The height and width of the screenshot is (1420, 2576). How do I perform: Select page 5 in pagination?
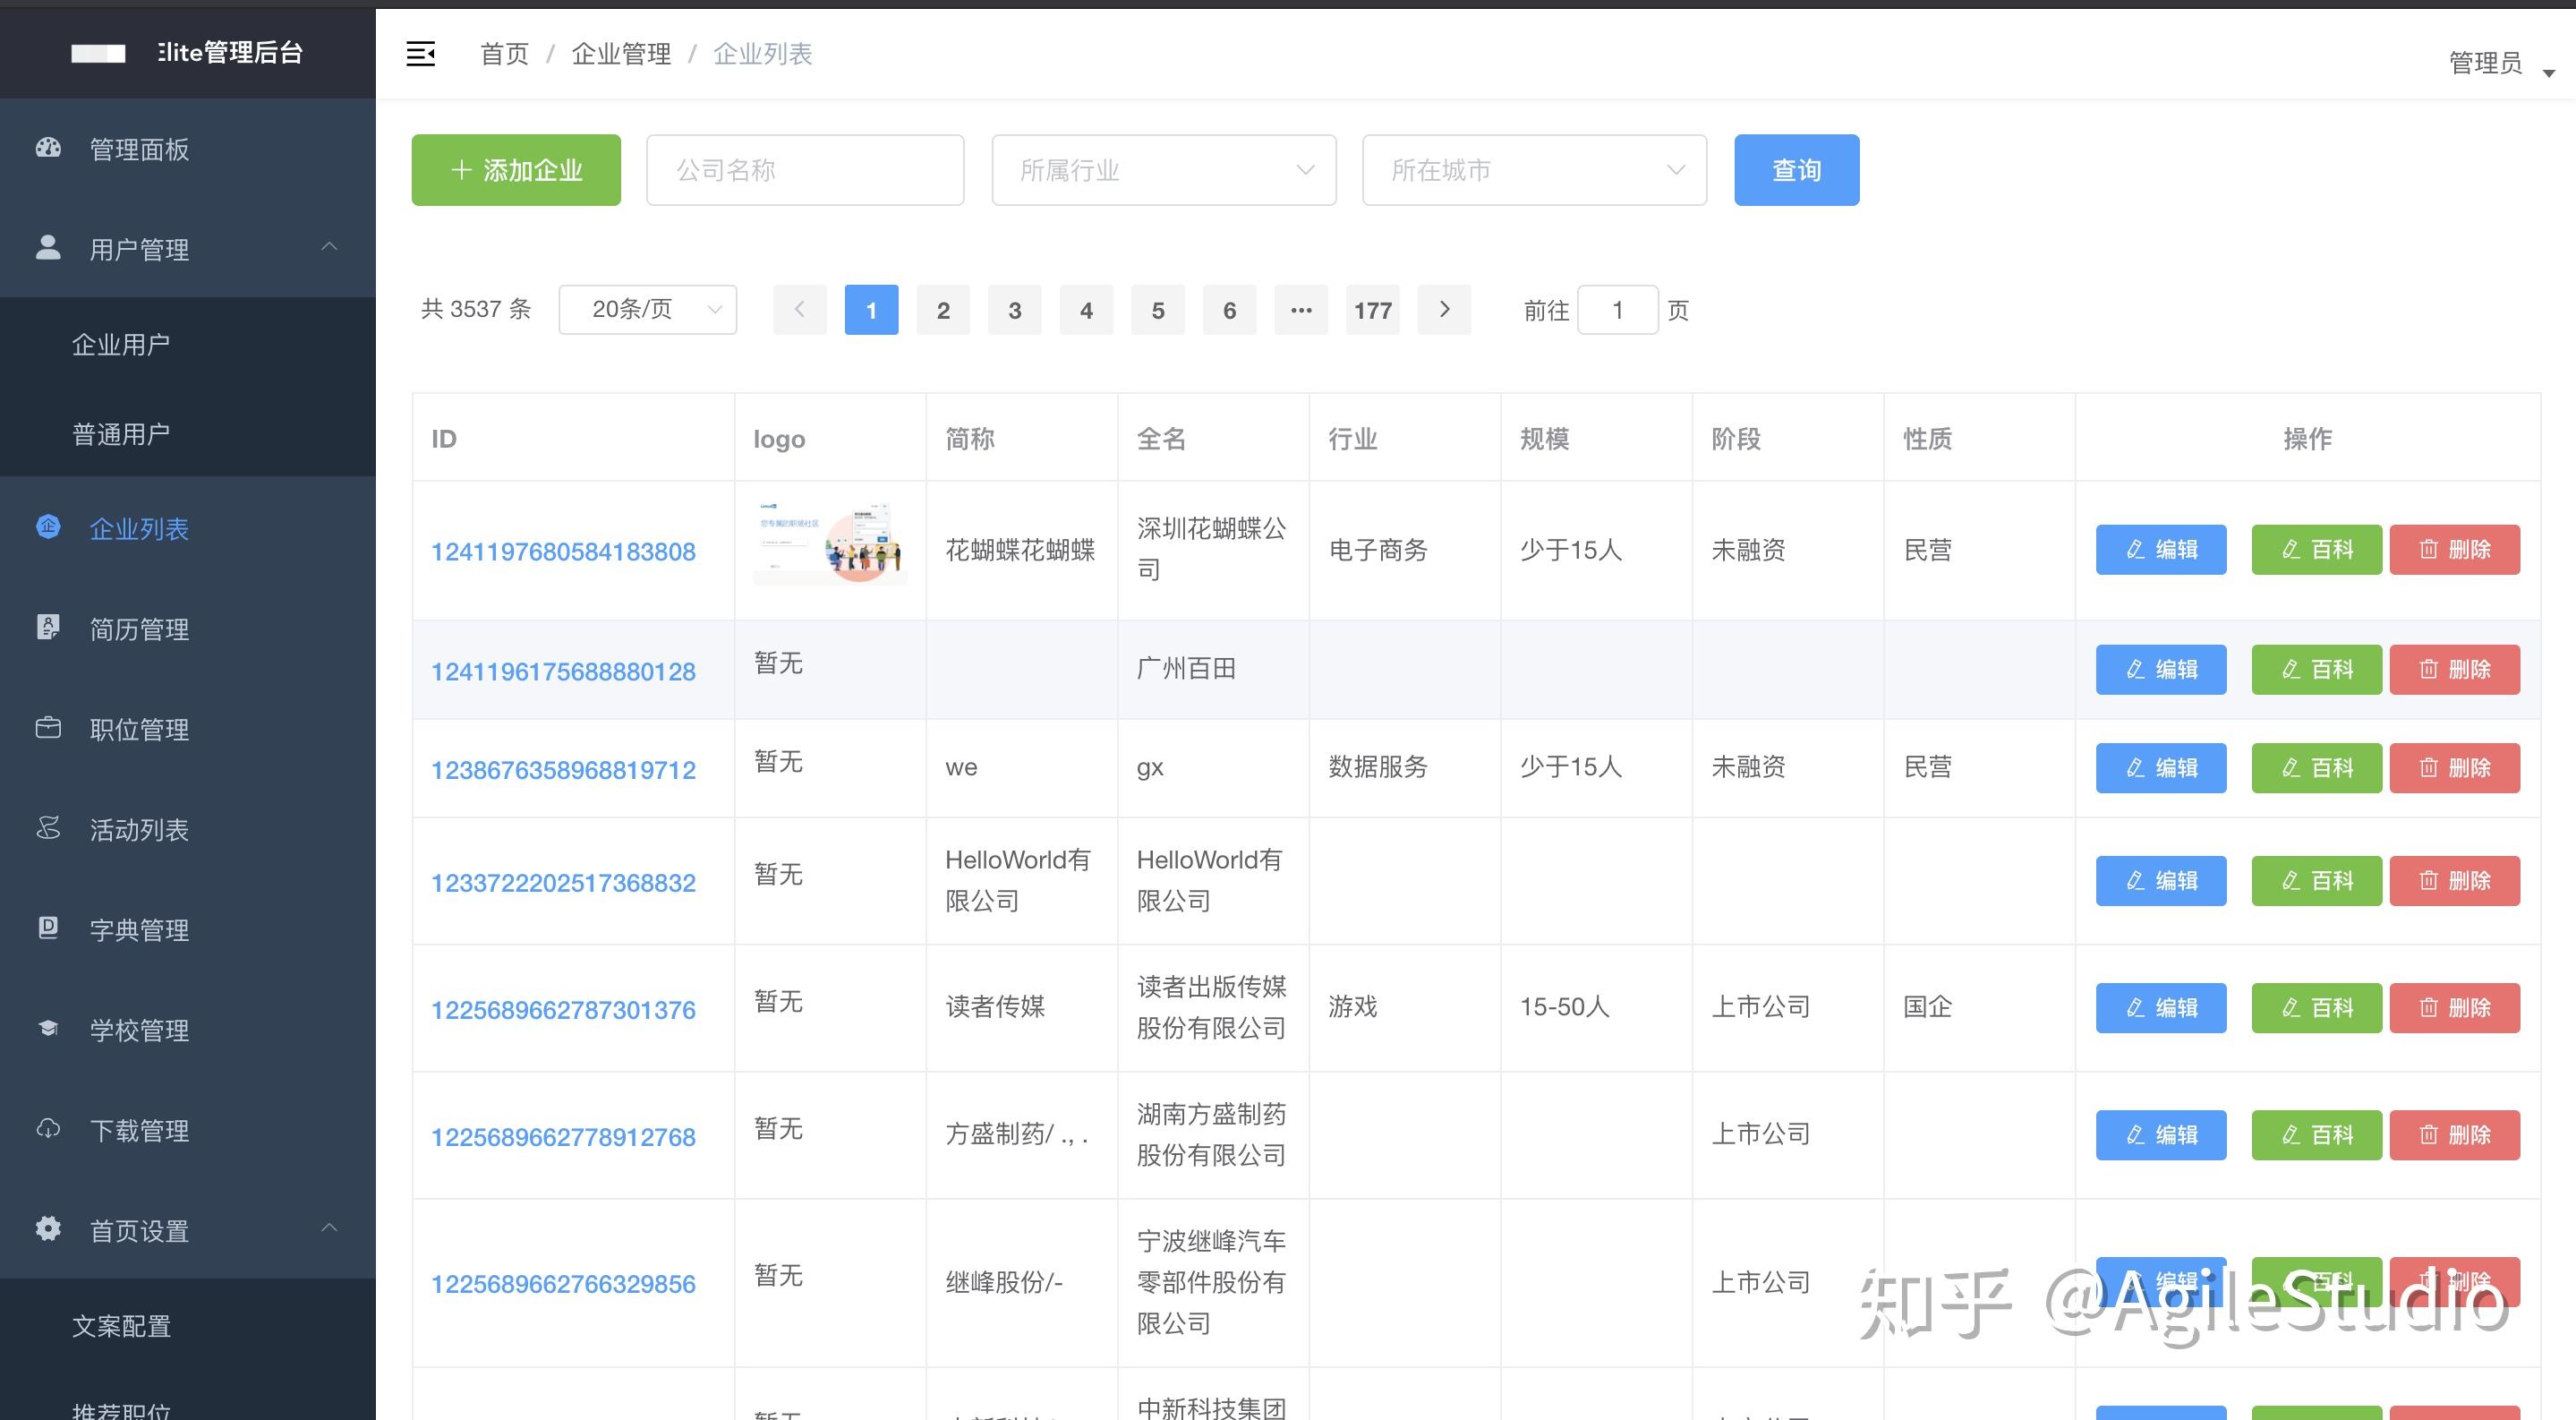(1158, 310)
